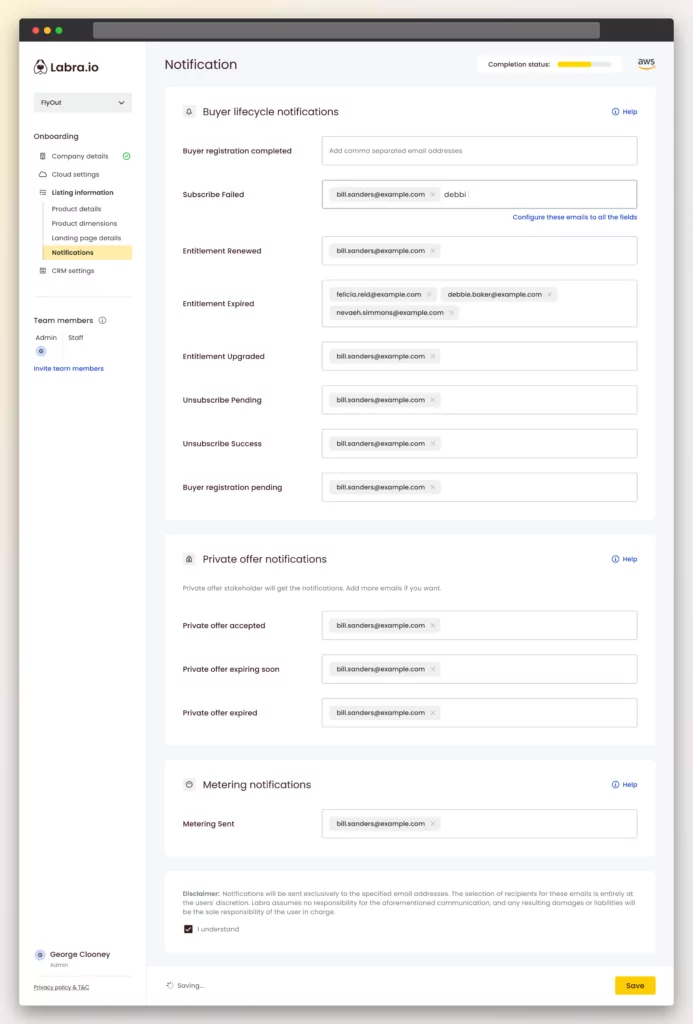This screenshot has width=693, height=1024.
Task: Remove bill.sanders email from Private offer expiring soon
Action: coord(432,669)
